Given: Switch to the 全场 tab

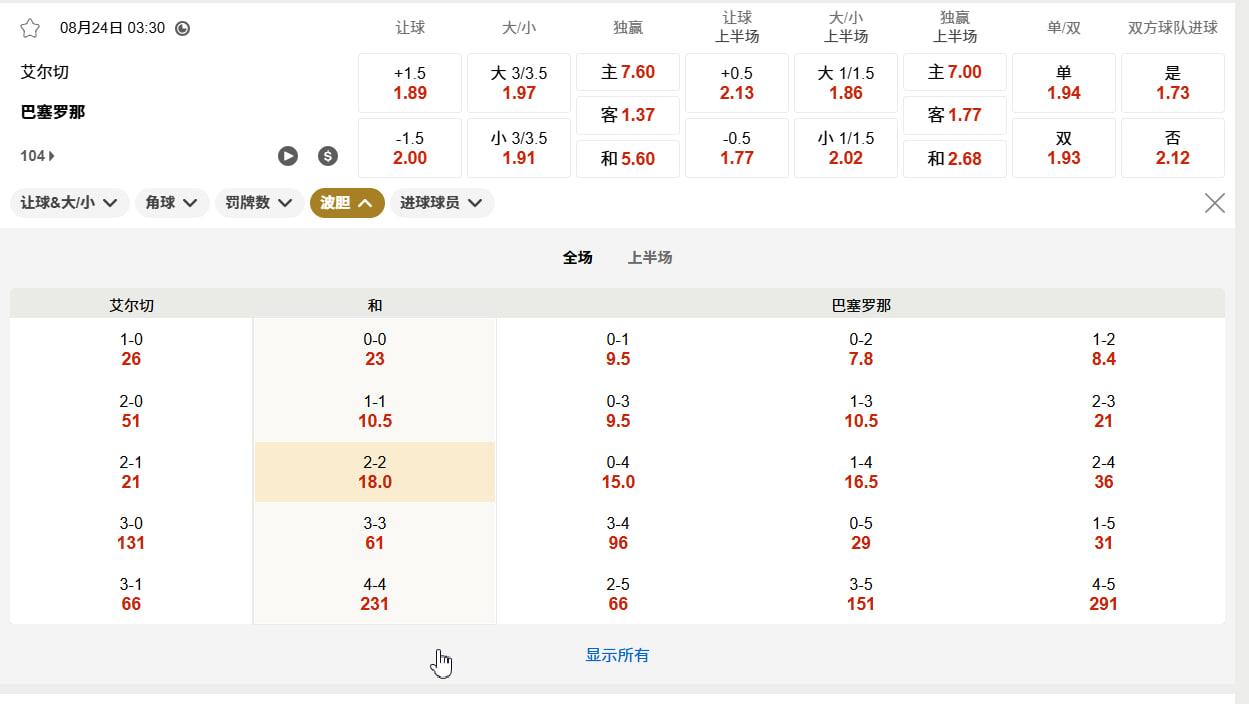Looking at the screenshot, I should 577,257.
